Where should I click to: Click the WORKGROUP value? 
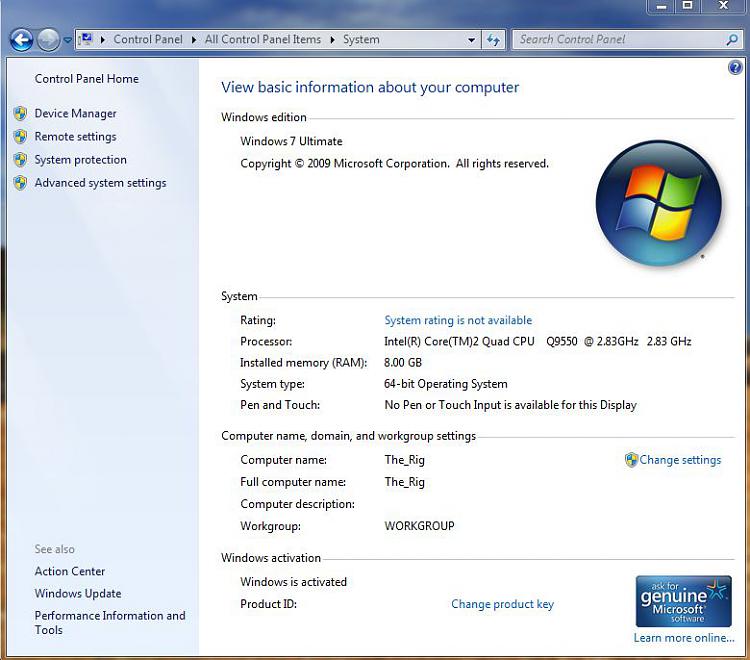419,526
